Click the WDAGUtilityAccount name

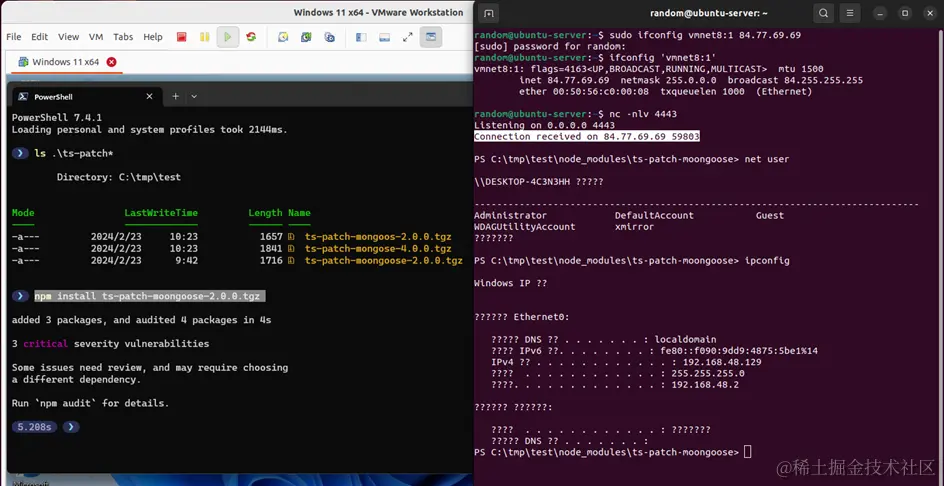point(524,227)
